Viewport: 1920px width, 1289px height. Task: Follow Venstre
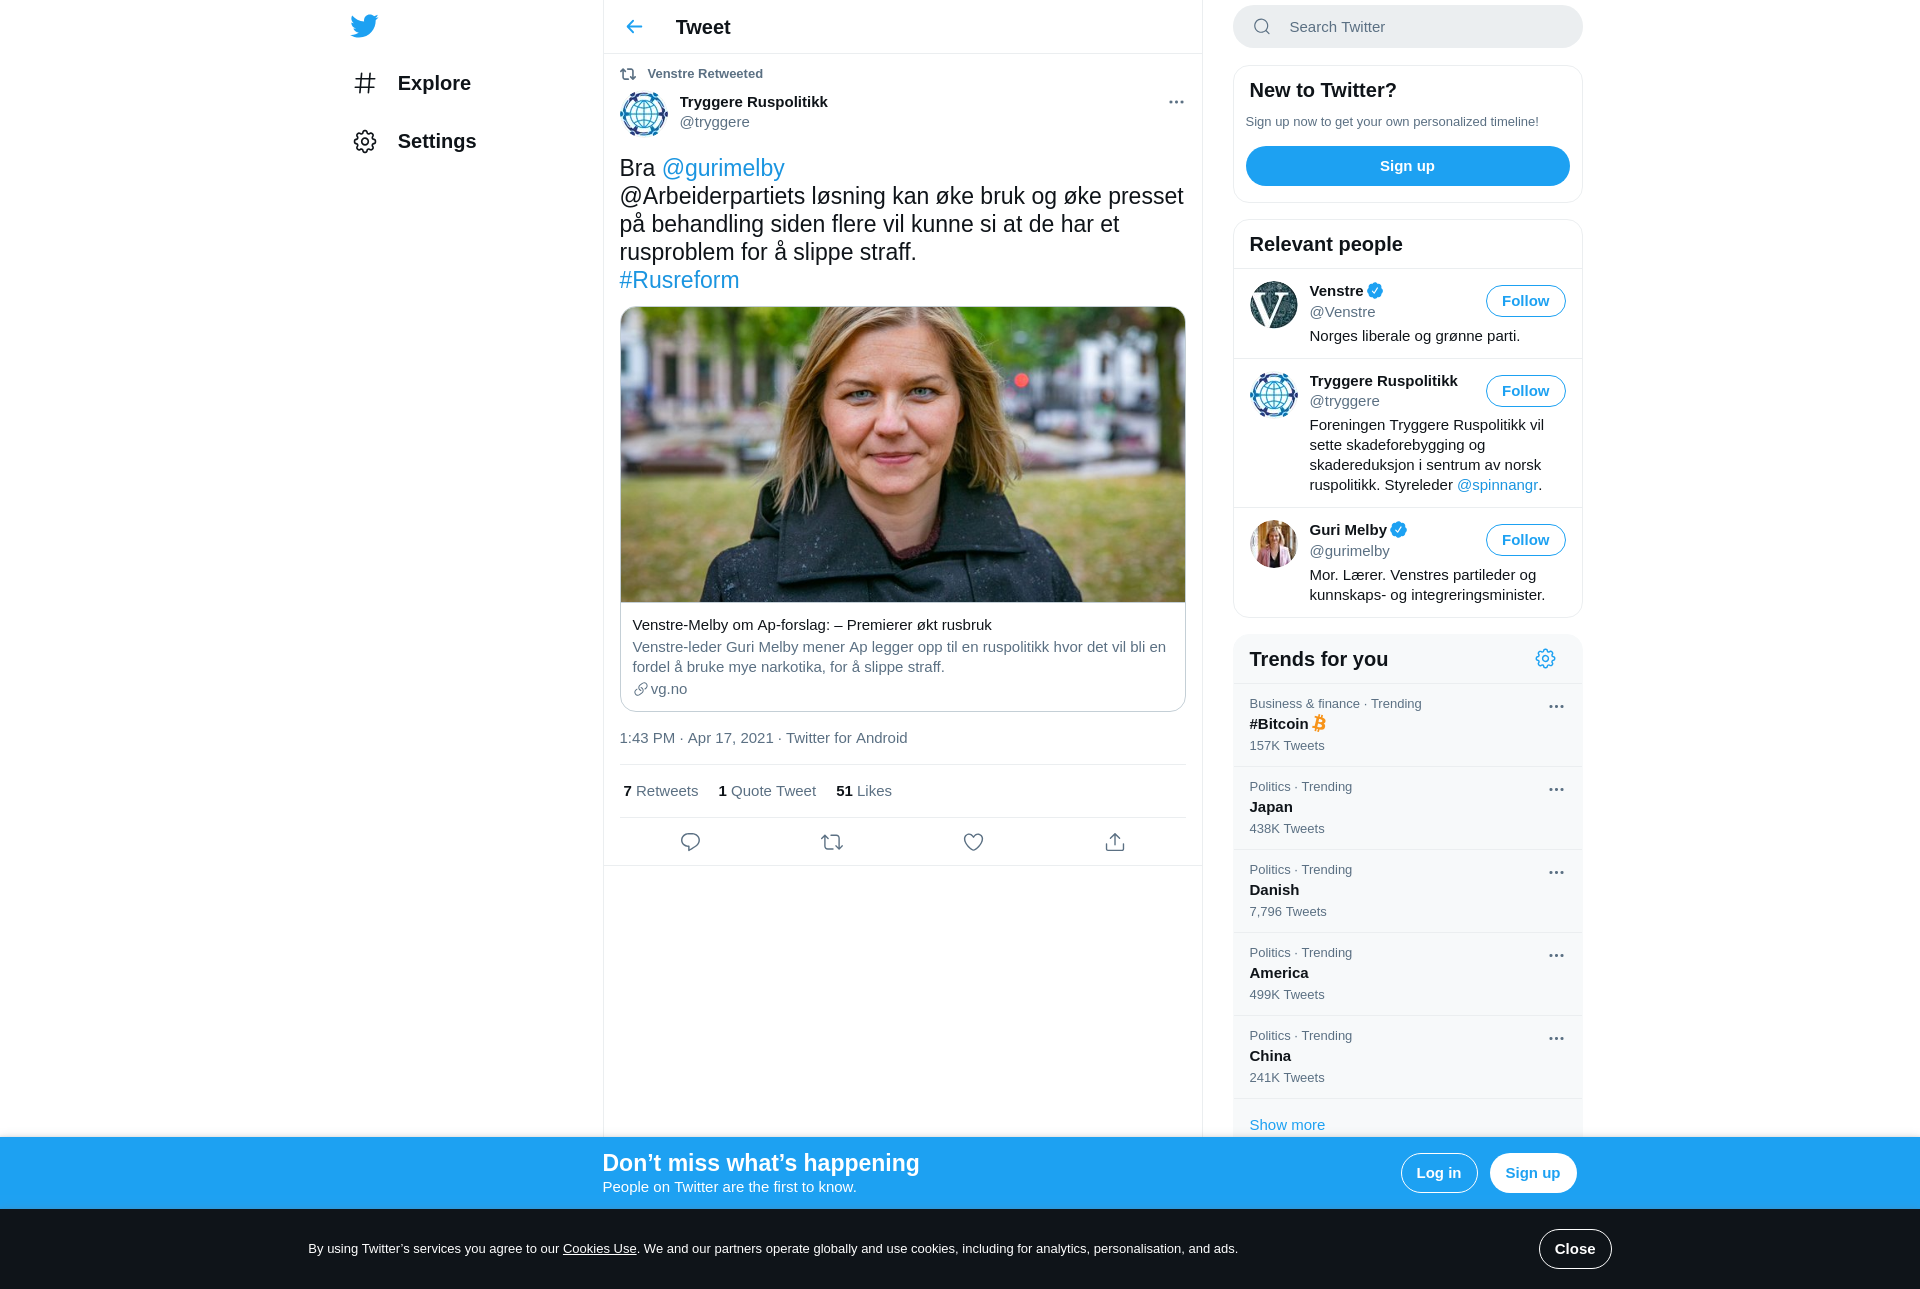tap(1525, 301)
